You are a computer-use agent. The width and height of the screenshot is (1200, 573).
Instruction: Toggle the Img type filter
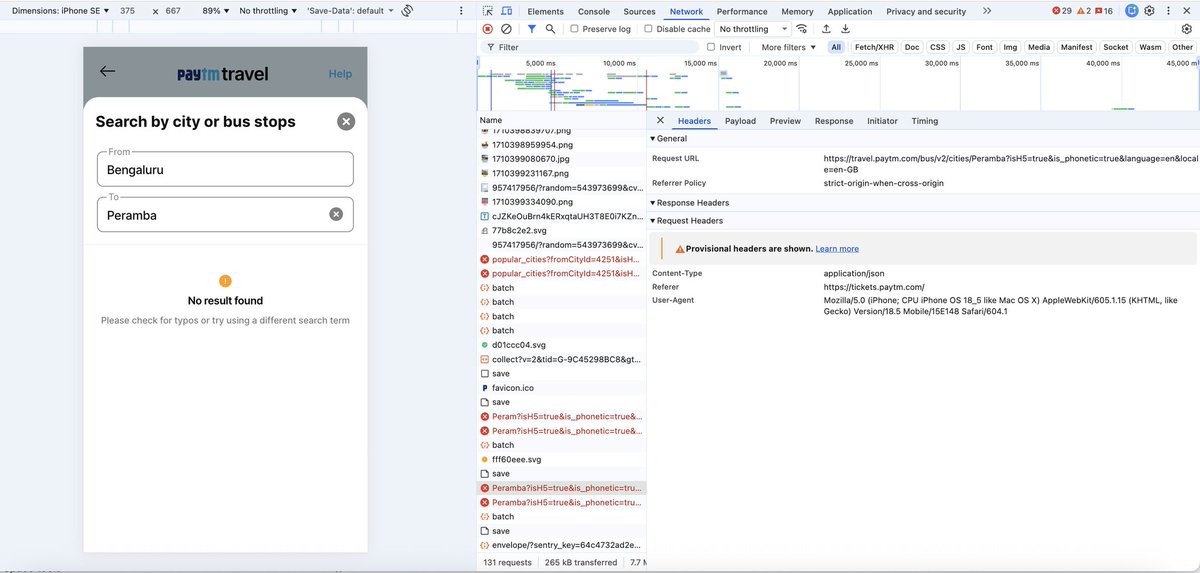pyautogui.click(x=1010, y=47)
